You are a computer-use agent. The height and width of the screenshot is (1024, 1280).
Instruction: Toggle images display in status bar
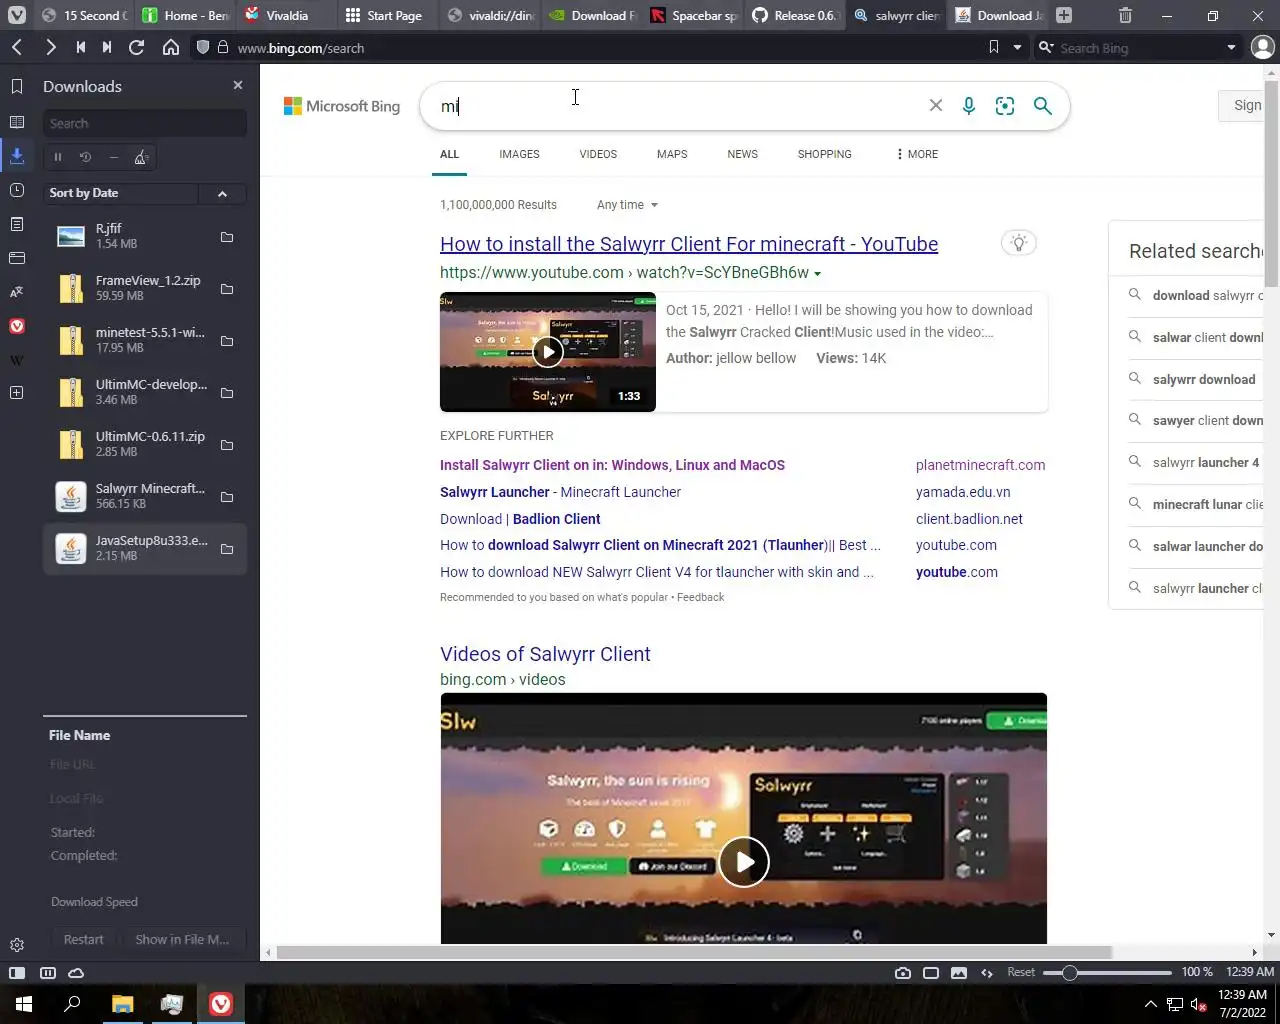pos(959,973)
